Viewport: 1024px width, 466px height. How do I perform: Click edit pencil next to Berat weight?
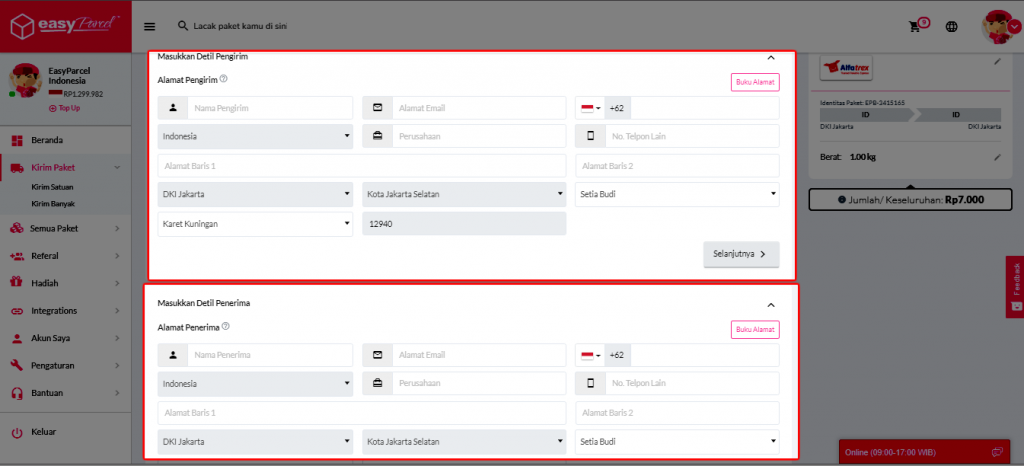click(996, 157)
